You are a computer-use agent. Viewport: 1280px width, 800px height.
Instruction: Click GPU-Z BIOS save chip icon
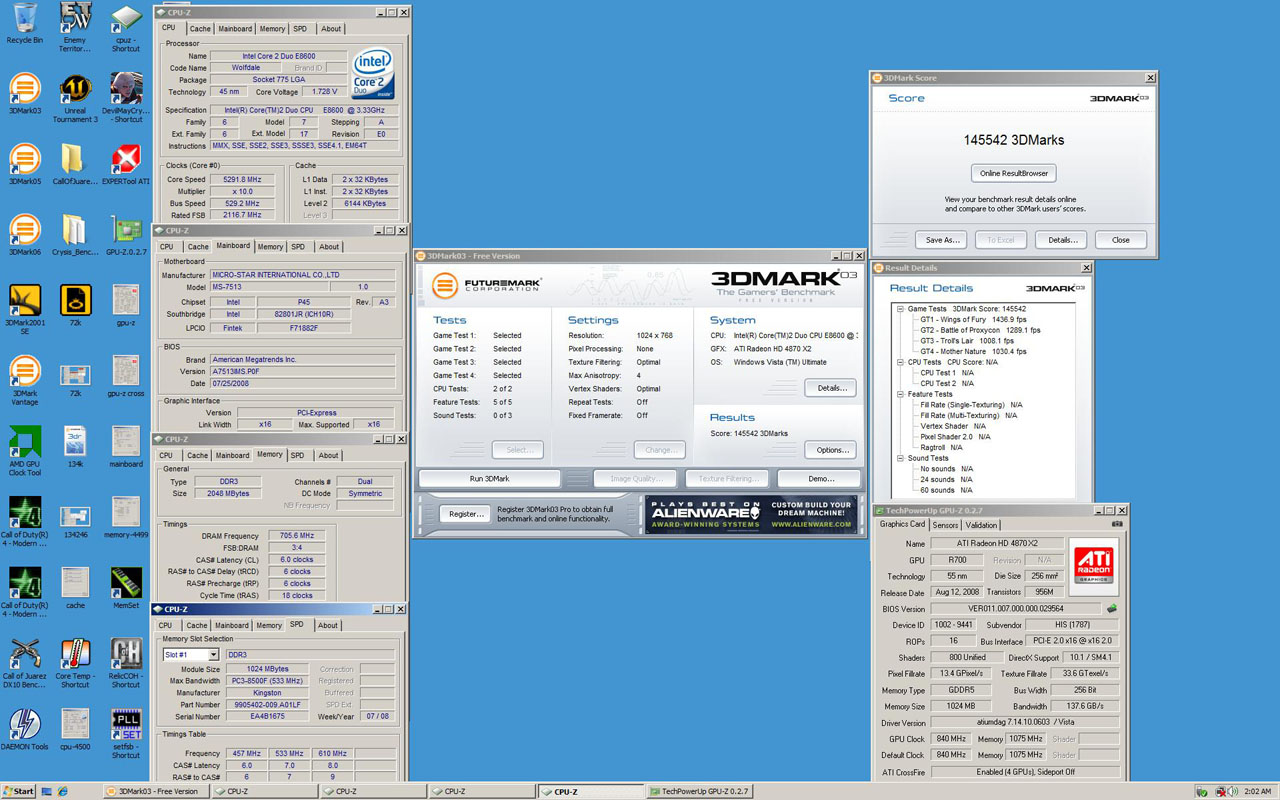tap(1112, 608)
